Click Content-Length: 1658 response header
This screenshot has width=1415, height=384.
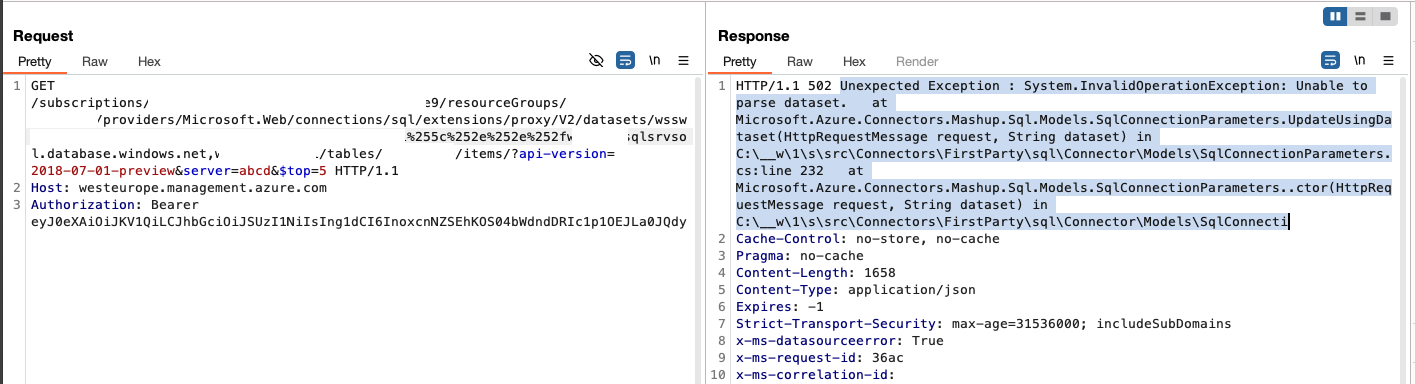click(815, 273)
